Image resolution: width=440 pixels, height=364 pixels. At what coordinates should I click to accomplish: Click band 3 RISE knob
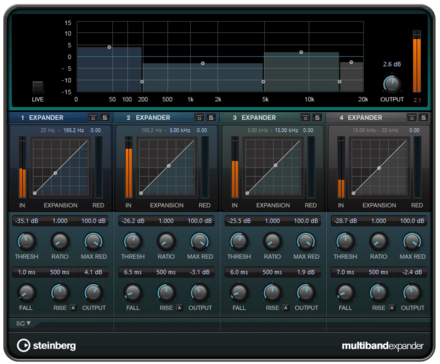[x=272, y=293]
